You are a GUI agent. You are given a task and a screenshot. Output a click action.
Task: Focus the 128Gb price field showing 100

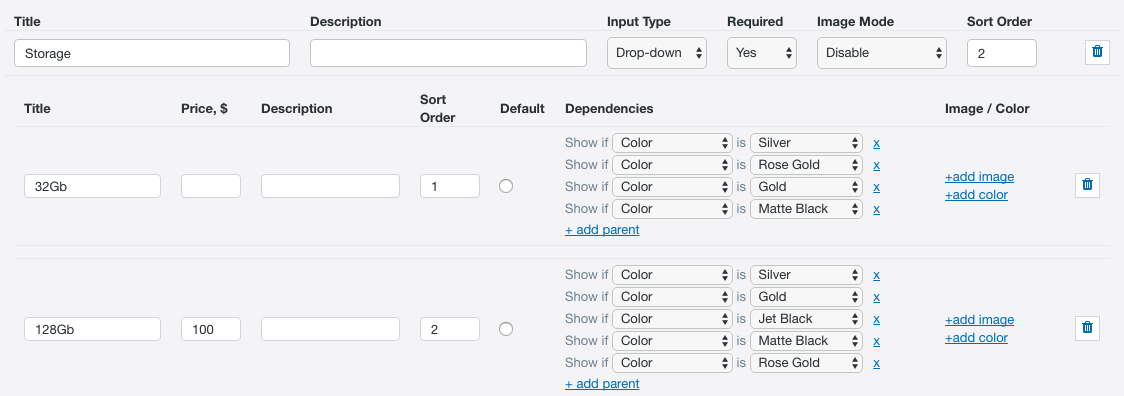point(211,329)
